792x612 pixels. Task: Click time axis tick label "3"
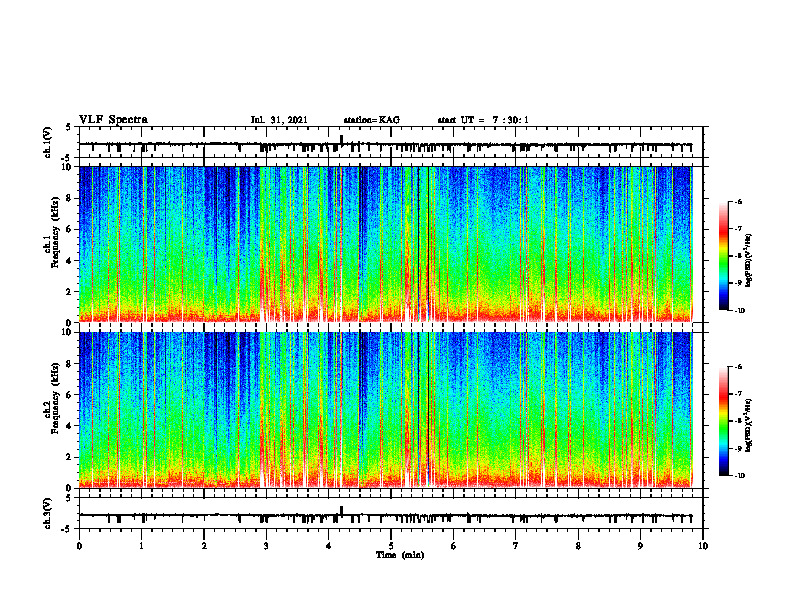[266, 546]
